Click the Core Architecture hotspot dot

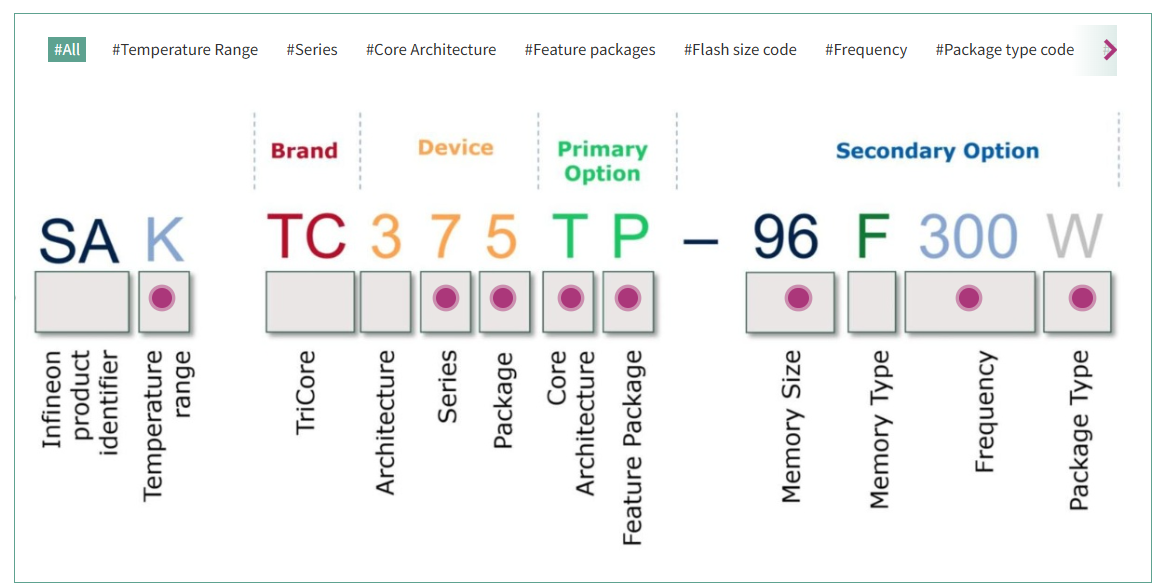(x=570, y=298)
